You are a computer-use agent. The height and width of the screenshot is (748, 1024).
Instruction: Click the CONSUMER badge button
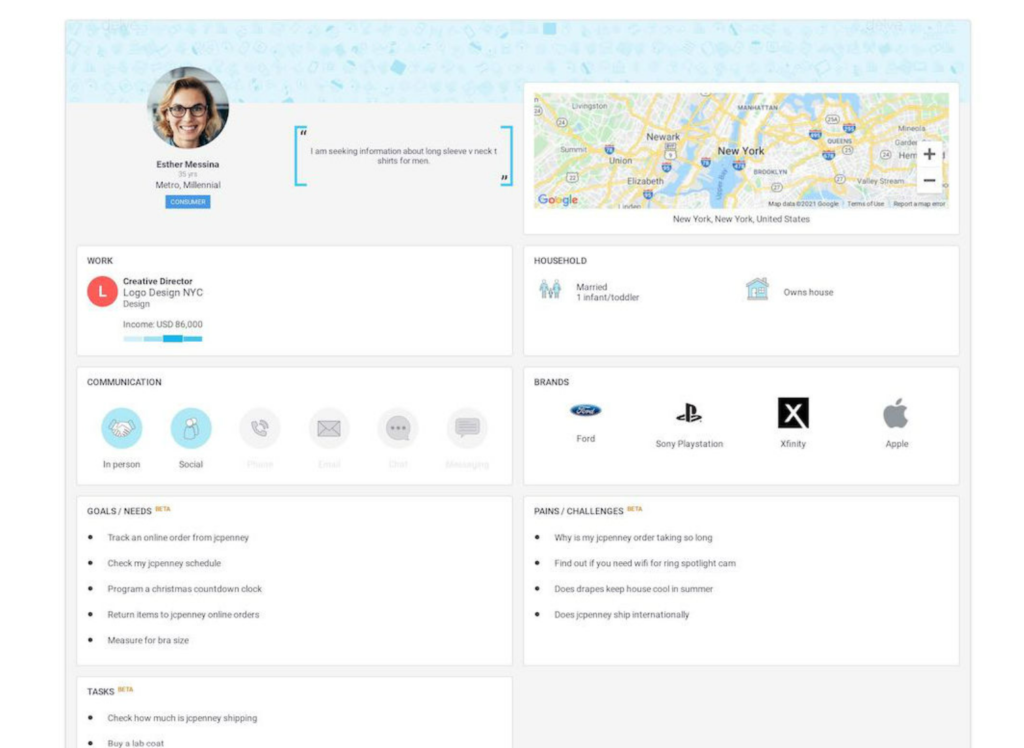(188, 202)
